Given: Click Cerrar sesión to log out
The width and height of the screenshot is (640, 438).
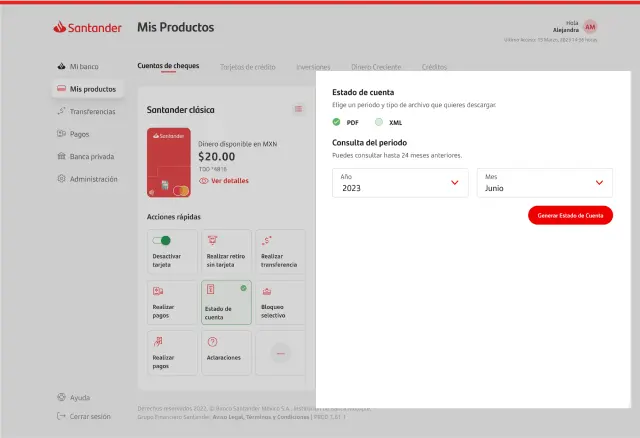Looking at the screenshot, I should 90,416.
